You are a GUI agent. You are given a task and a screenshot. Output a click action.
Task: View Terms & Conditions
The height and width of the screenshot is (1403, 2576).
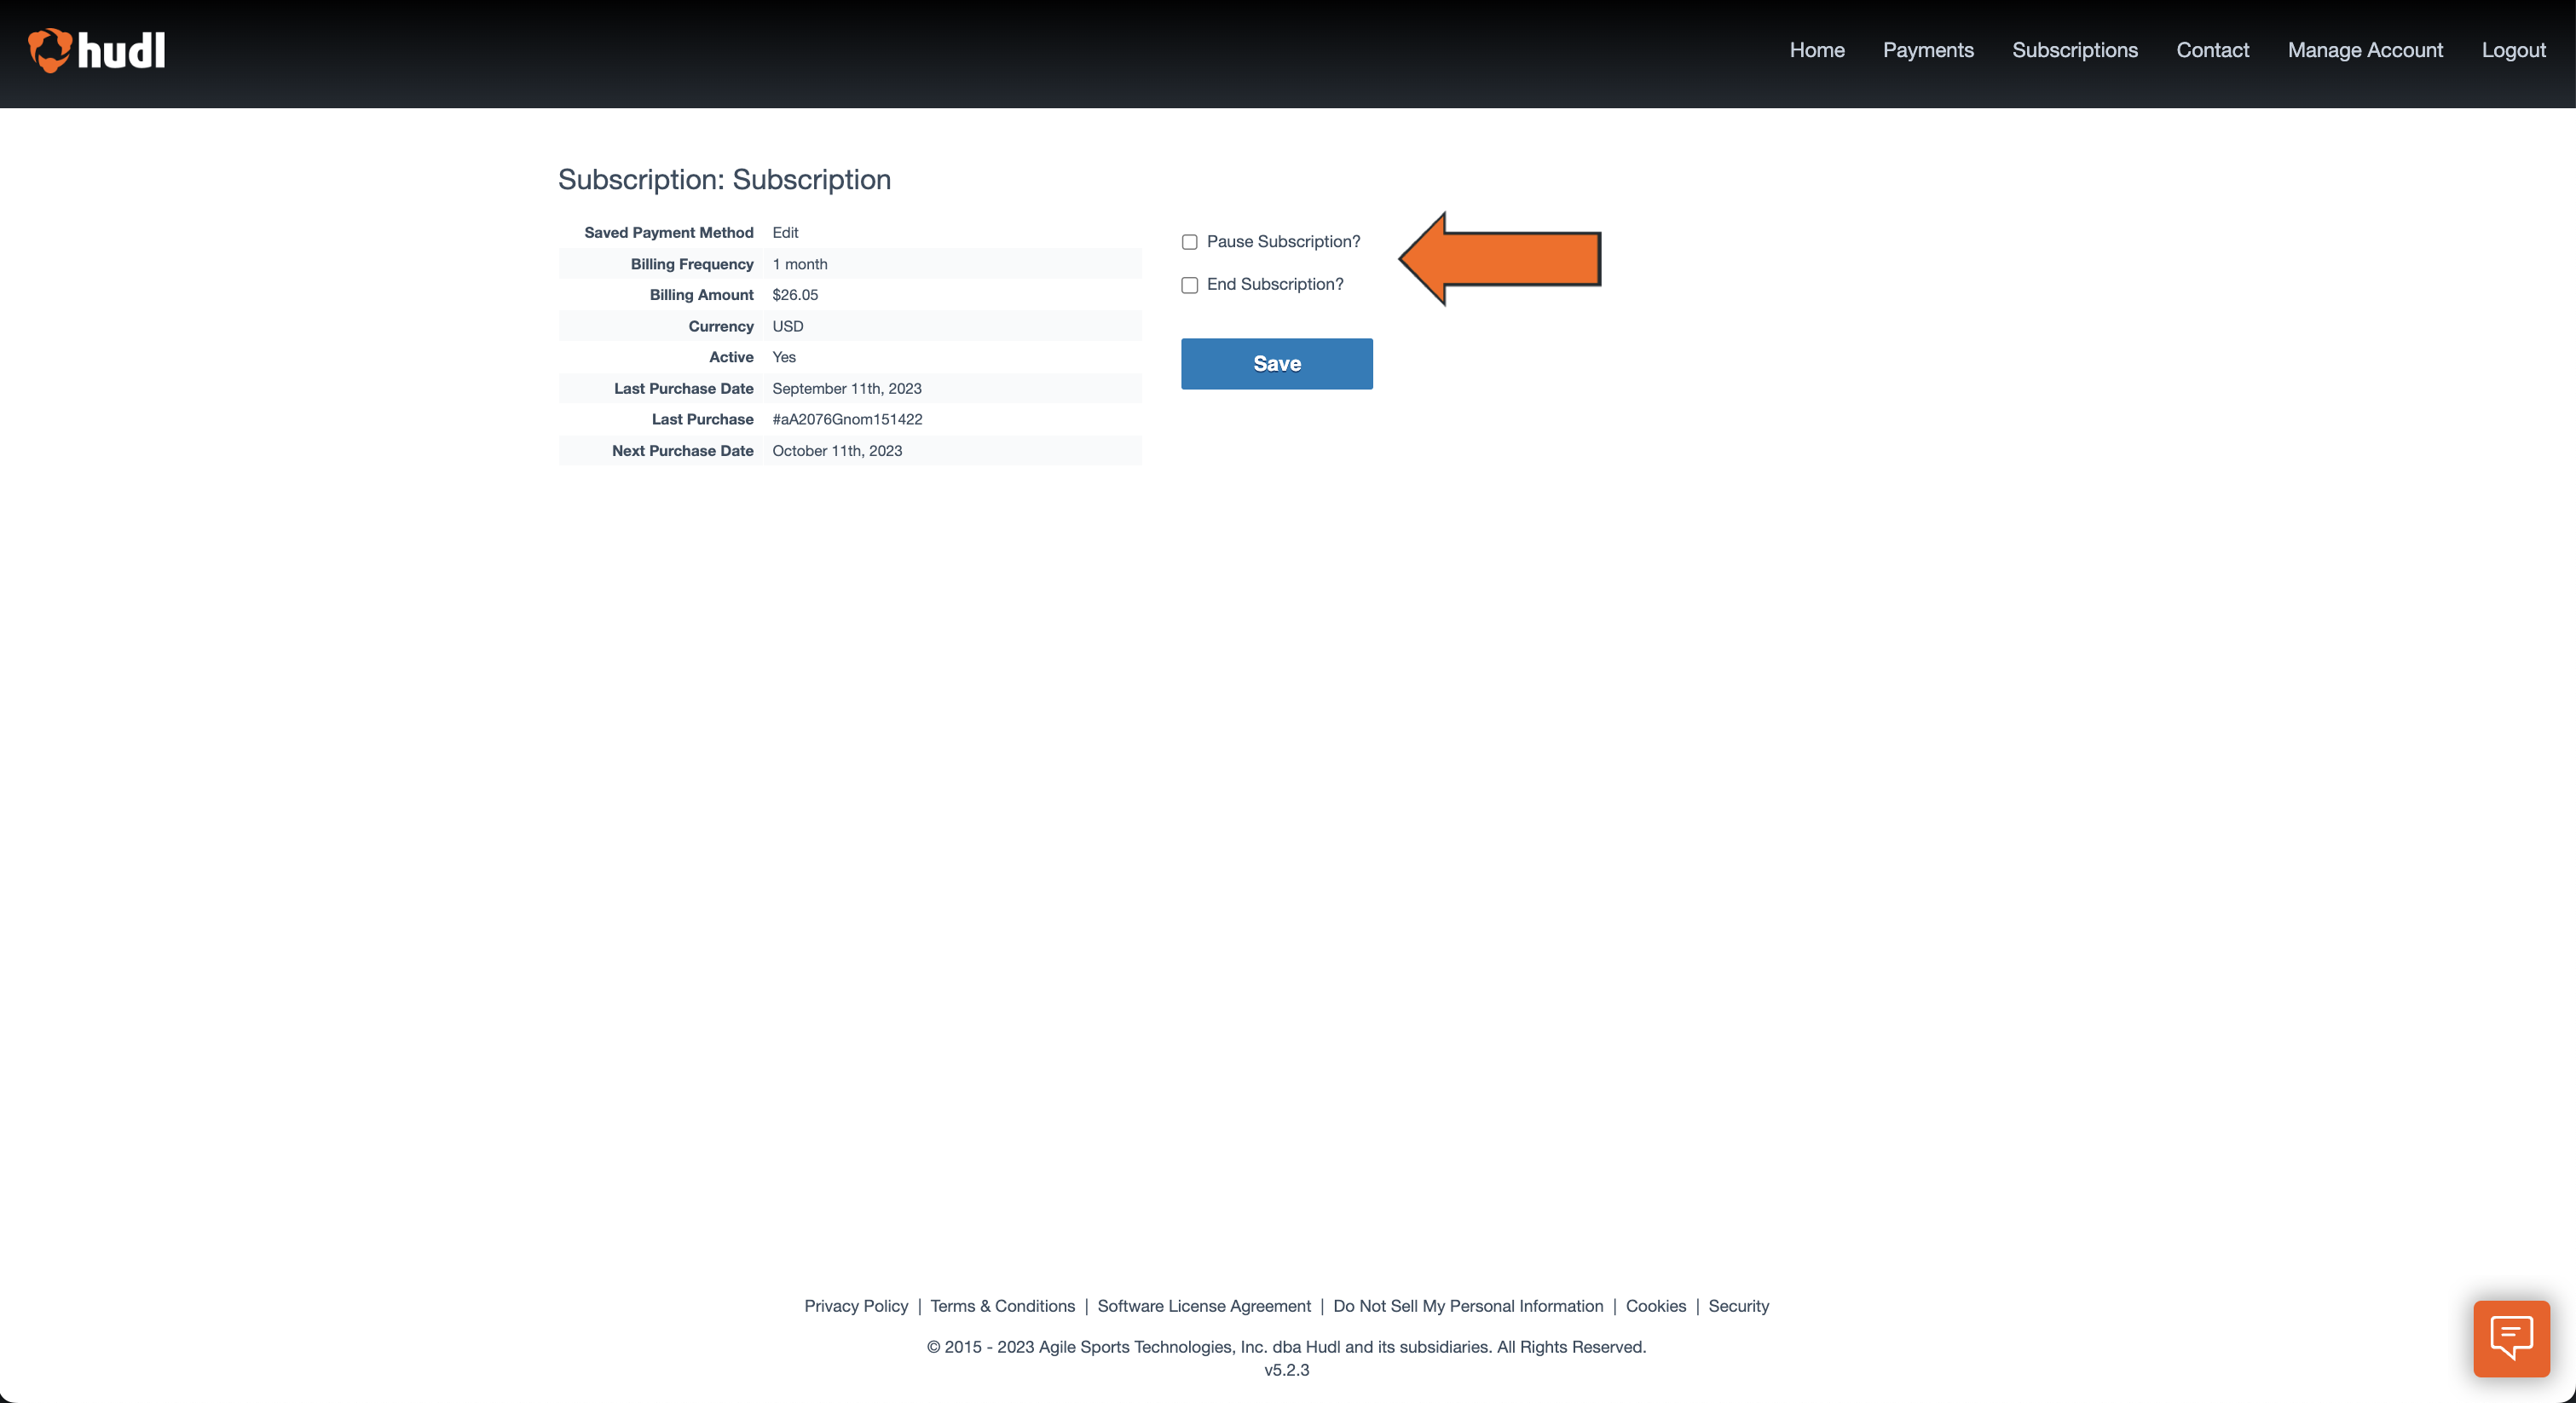pos(1003,1305)
